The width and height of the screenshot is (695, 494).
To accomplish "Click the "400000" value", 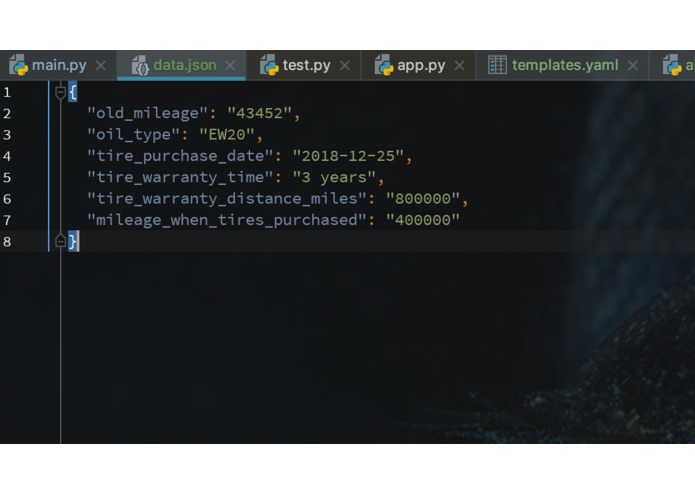I will coord(423,220).
